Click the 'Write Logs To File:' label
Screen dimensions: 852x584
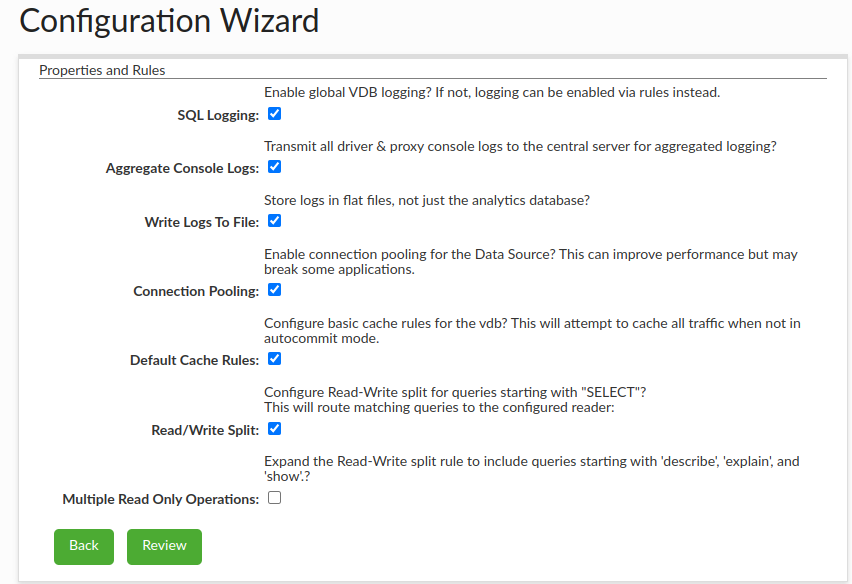point(201,223)
